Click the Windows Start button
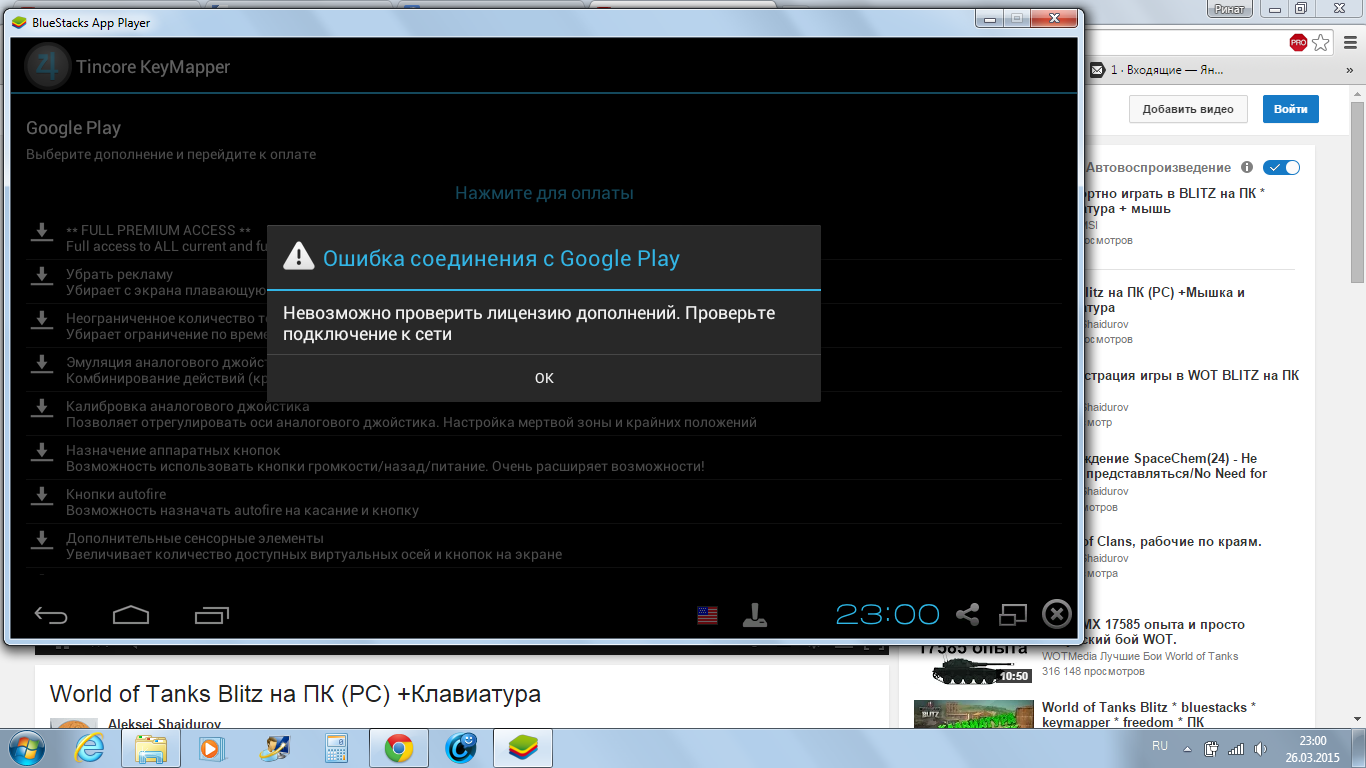This screenshot has height=768, width=1366. 27,748
